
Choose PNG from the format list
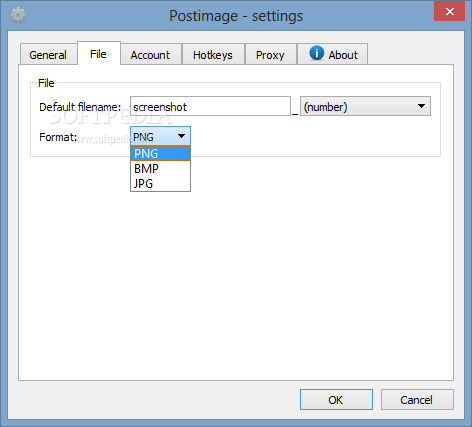[160, 154]
